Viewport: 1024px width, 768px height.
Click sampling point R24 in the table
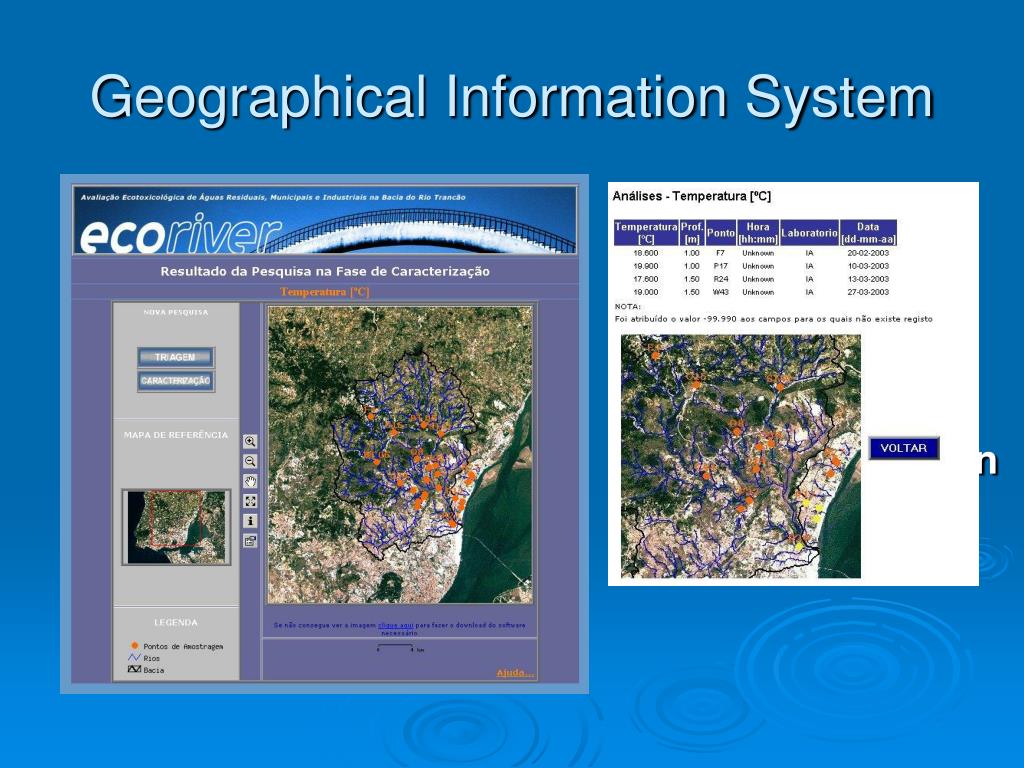[720, 279]
